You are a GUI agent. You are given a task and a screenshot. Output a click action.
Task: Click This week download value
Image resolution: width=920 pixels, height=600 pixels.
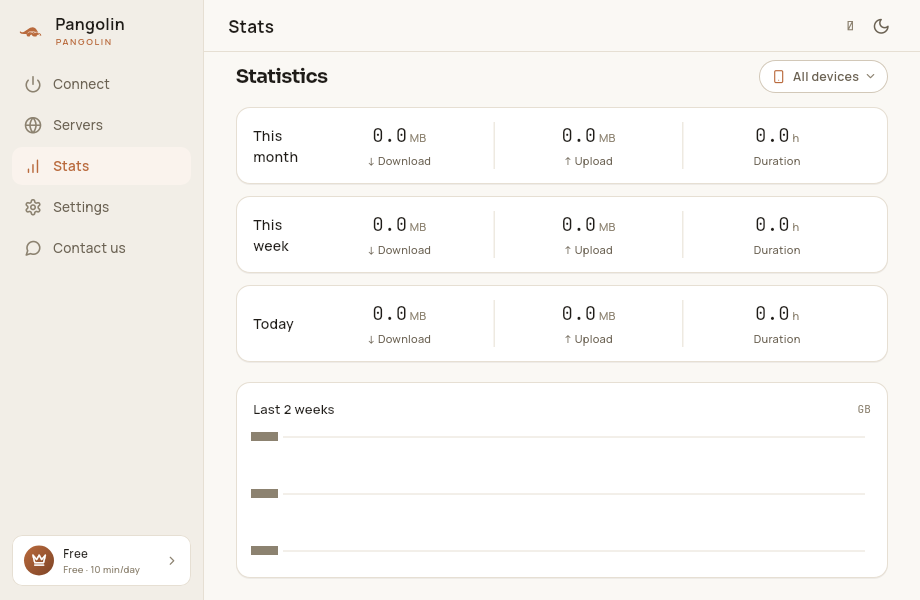tap(399, 225)
